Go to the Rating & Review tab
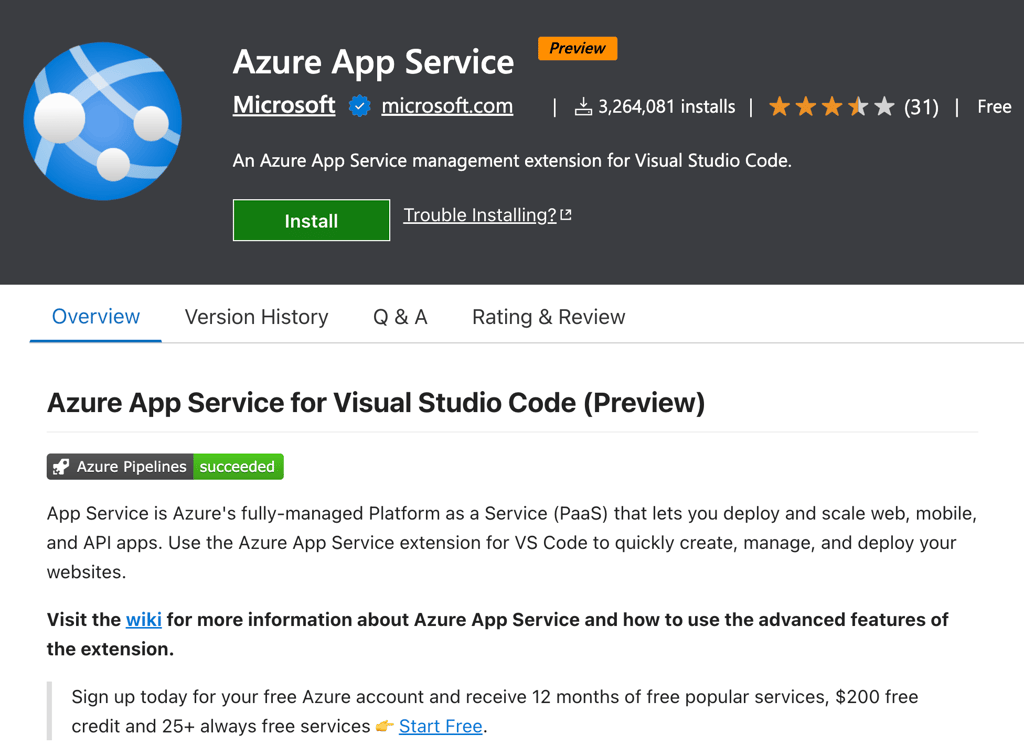The width and height of the screenshot is (1024, 756). click(549, 317)
